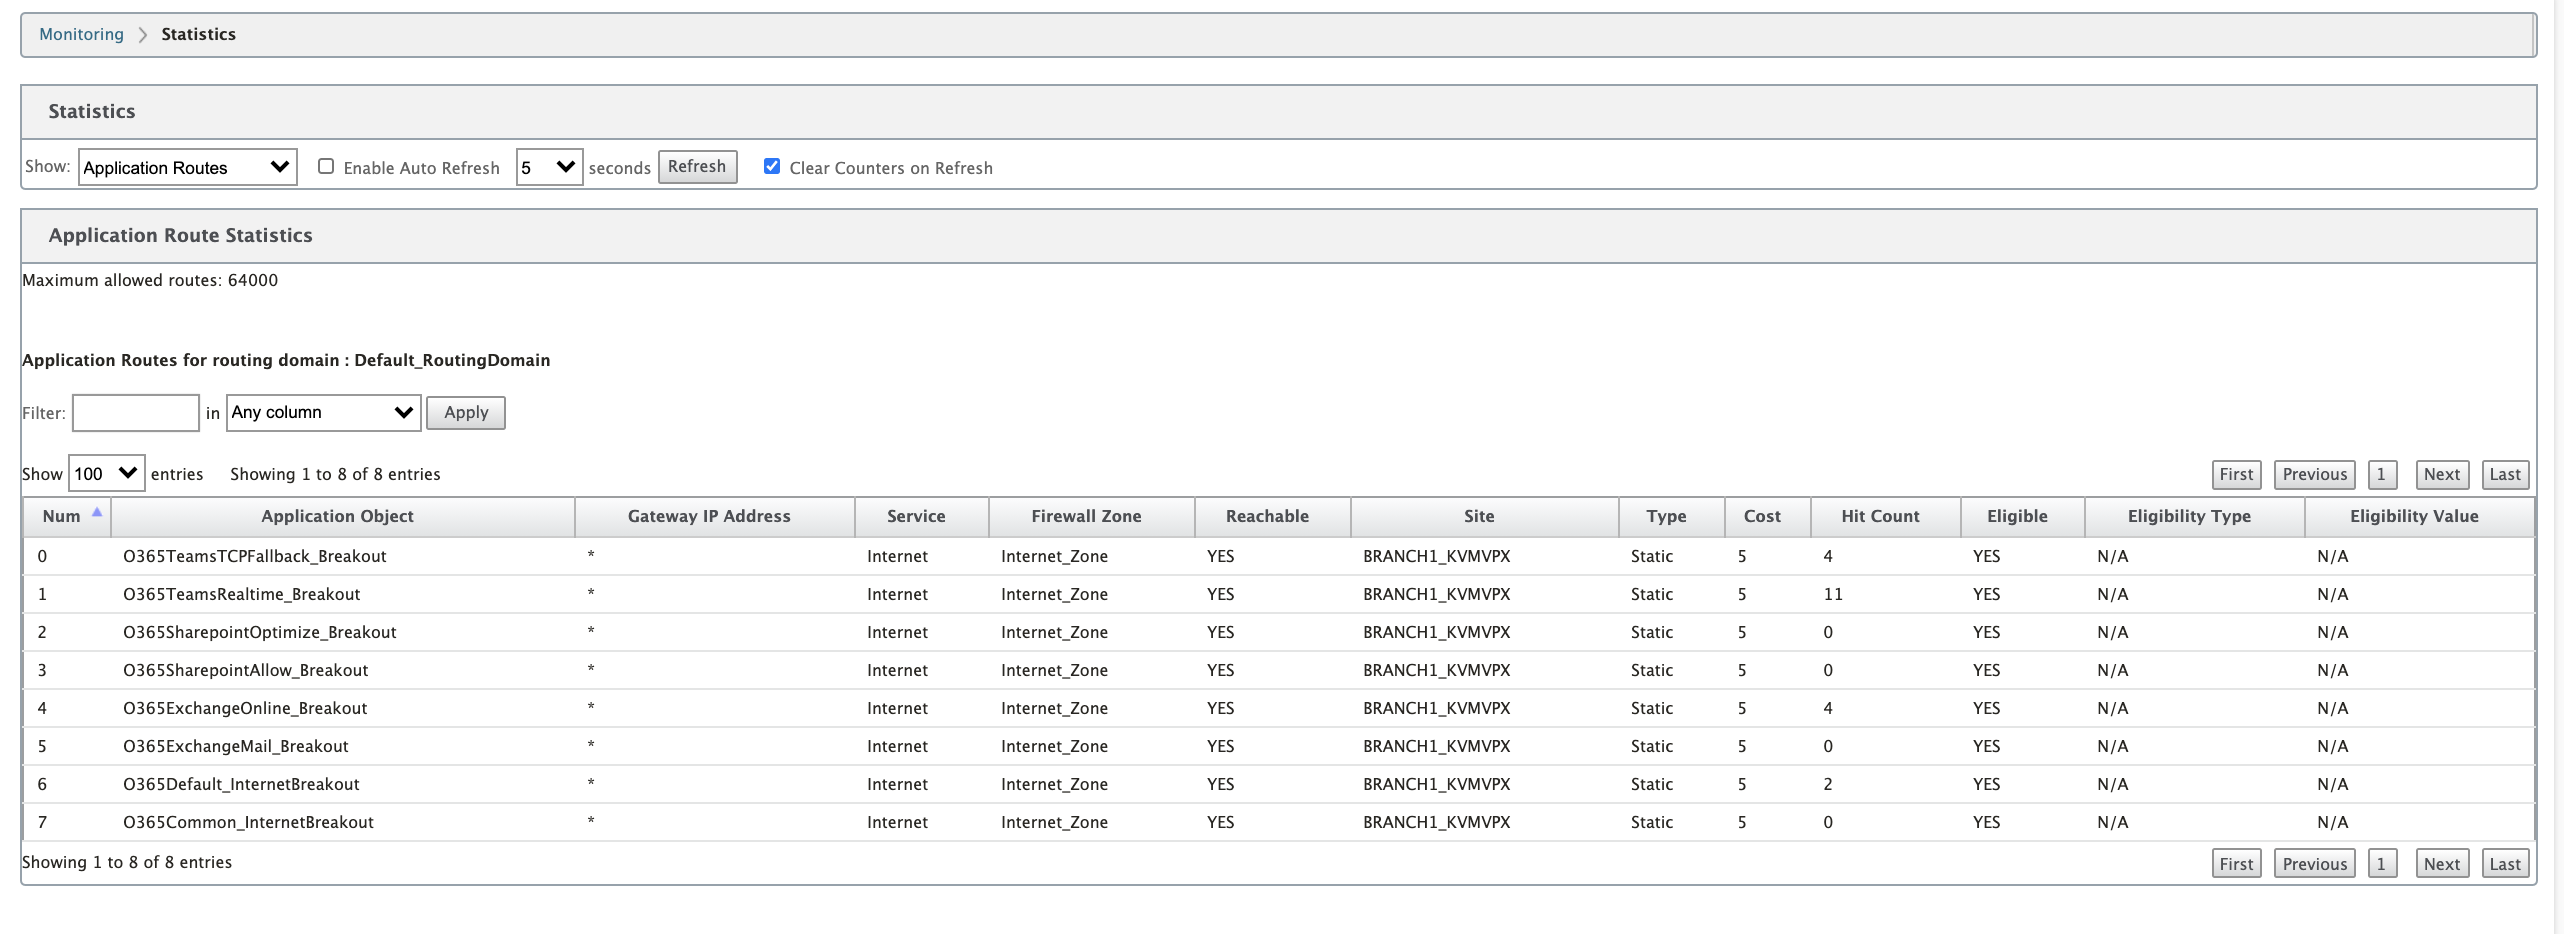
Task: Go to Monitoring breadcrumb link
Action: (x=81, y=34)
